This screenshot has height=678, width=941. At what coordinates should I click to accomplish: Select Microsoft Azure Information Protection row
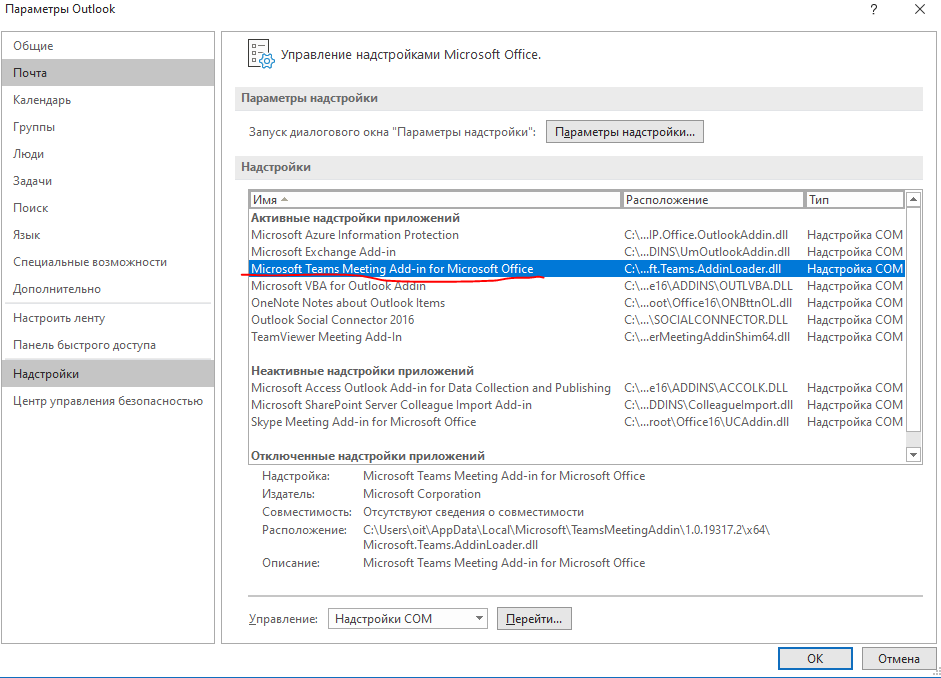577,235
